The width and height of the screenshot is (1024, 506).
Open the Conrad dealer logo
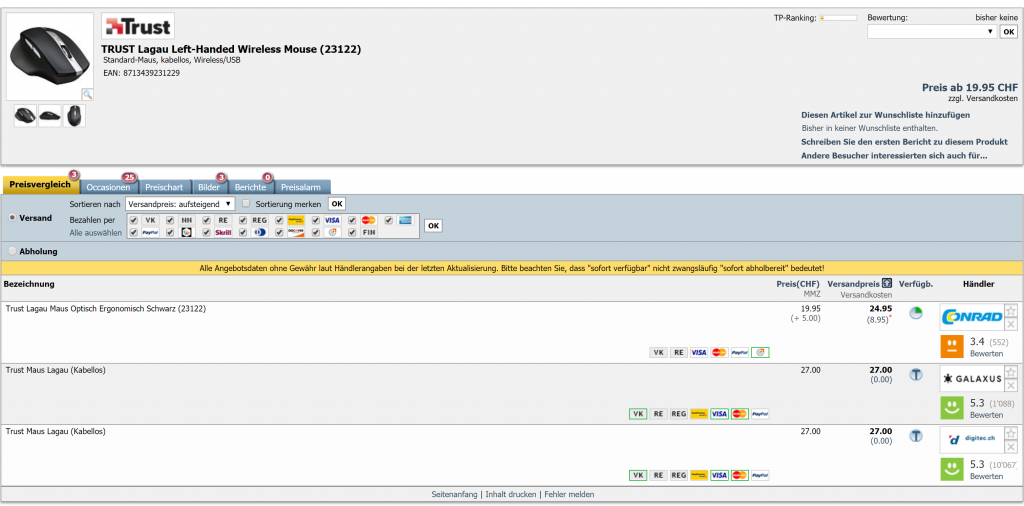pyautogui.click(x=971, y=317)
